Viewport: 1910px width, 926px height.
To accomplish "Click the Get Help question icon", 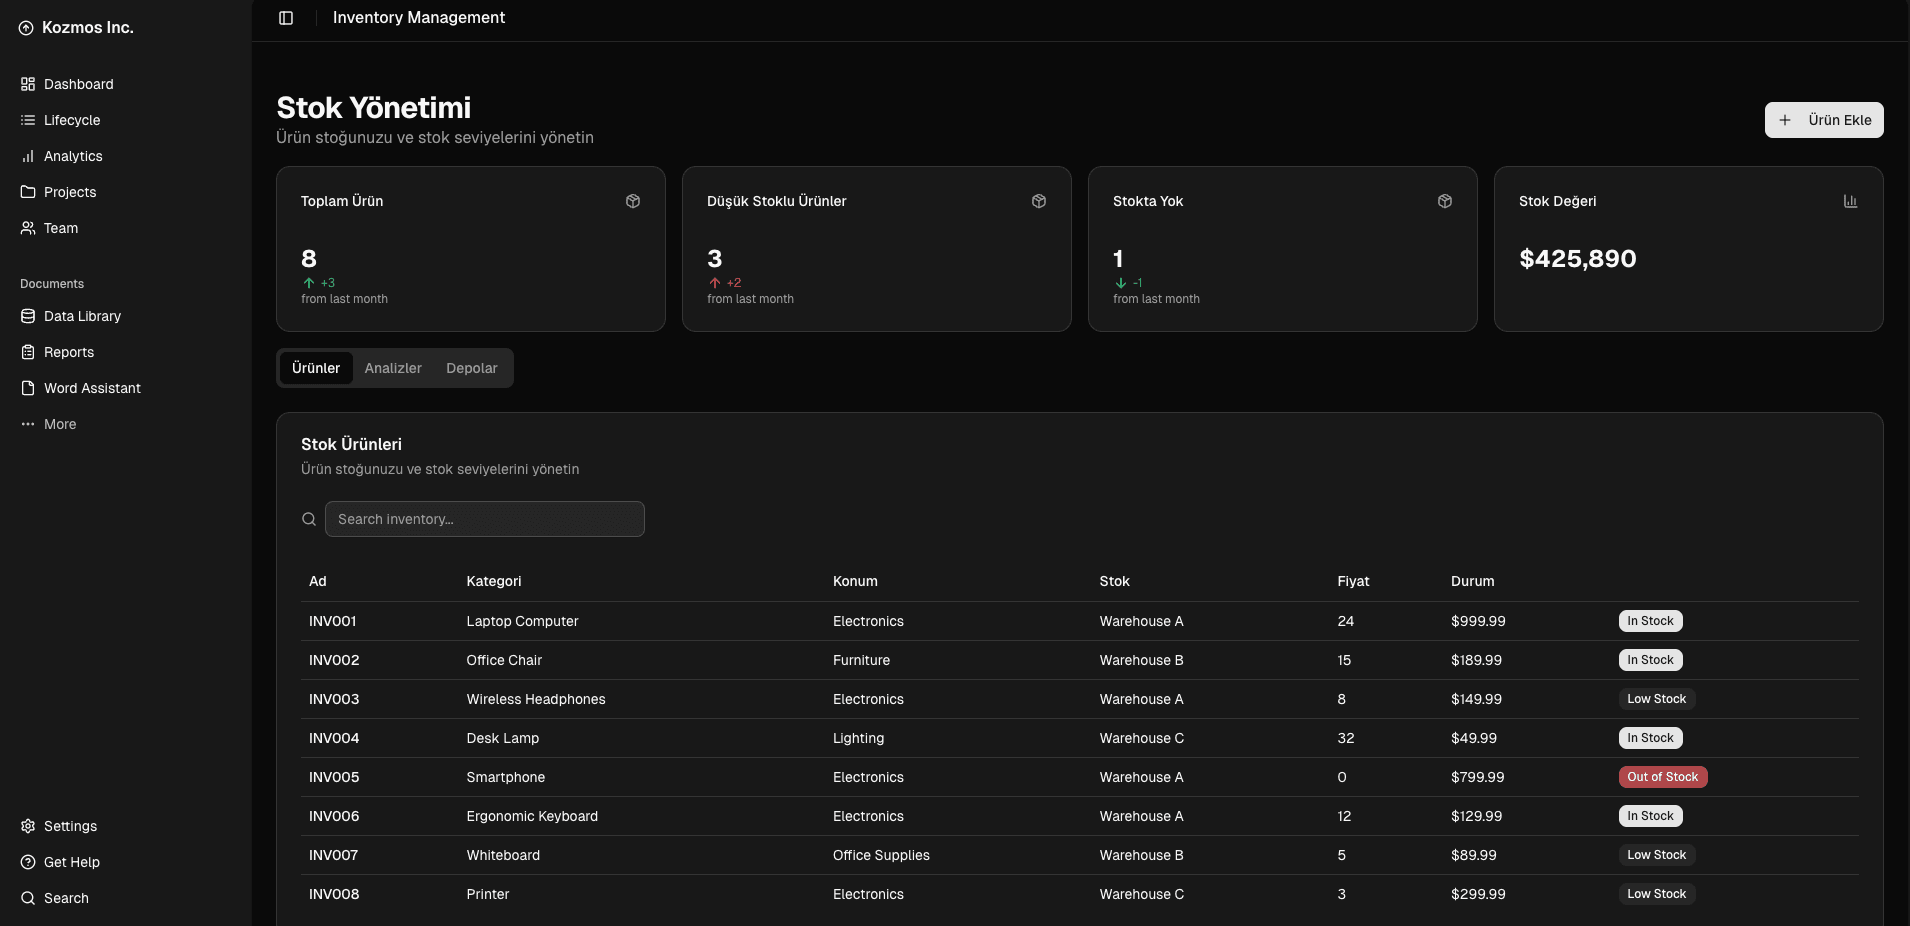I will click(28, 862).
